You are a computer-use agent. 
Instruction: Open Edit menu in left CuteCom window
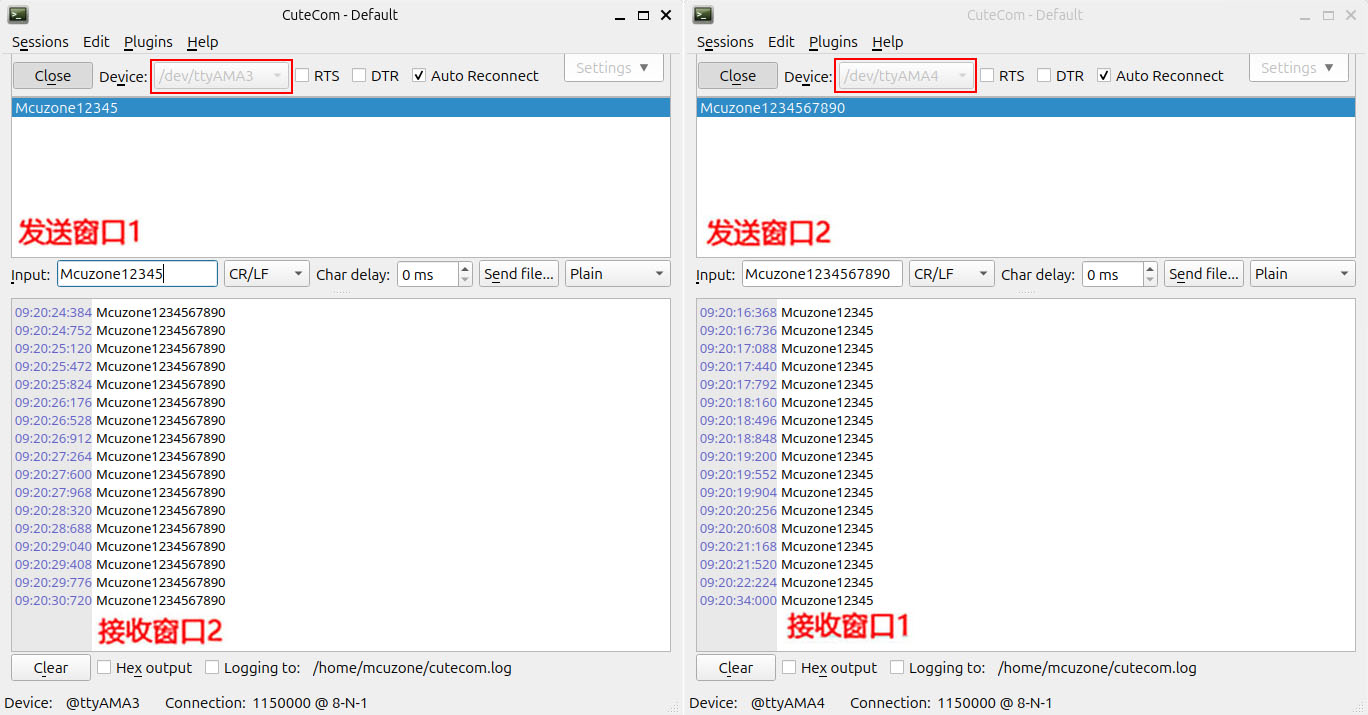click(x=96, y=42)
